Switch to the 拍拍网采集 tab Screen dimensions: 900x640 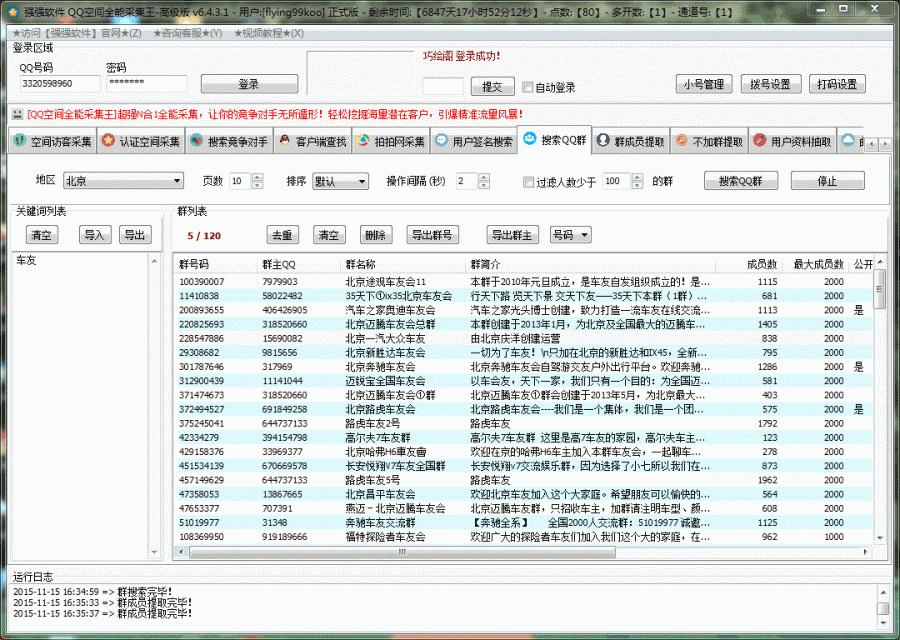[x=390, y=141]
